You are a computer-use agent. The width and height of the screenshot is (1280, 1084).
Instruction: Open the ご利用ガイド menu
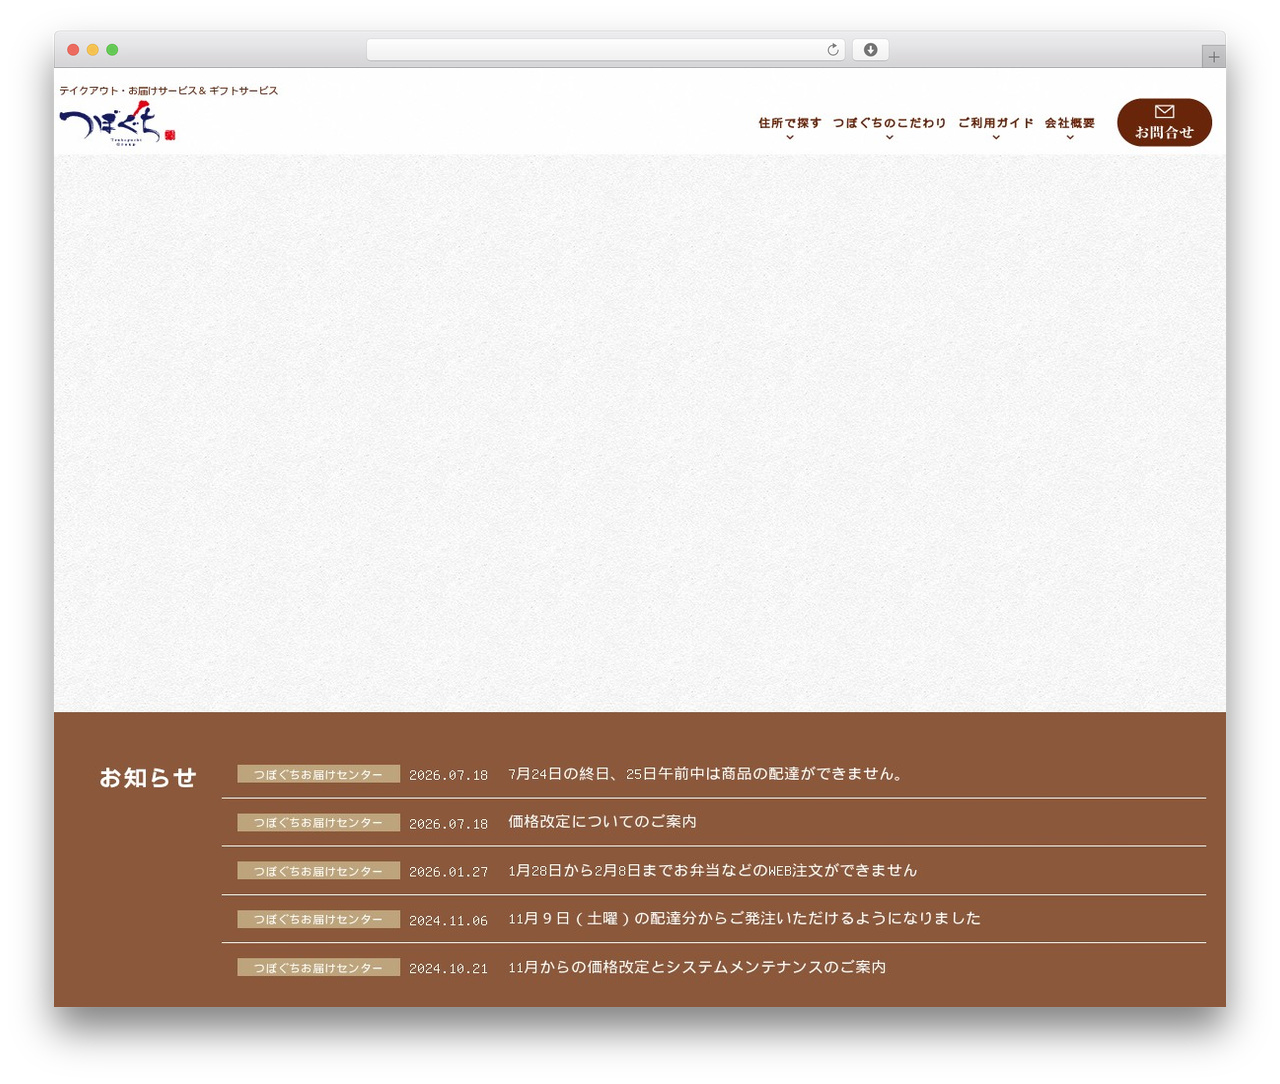(x=995, y=123)
